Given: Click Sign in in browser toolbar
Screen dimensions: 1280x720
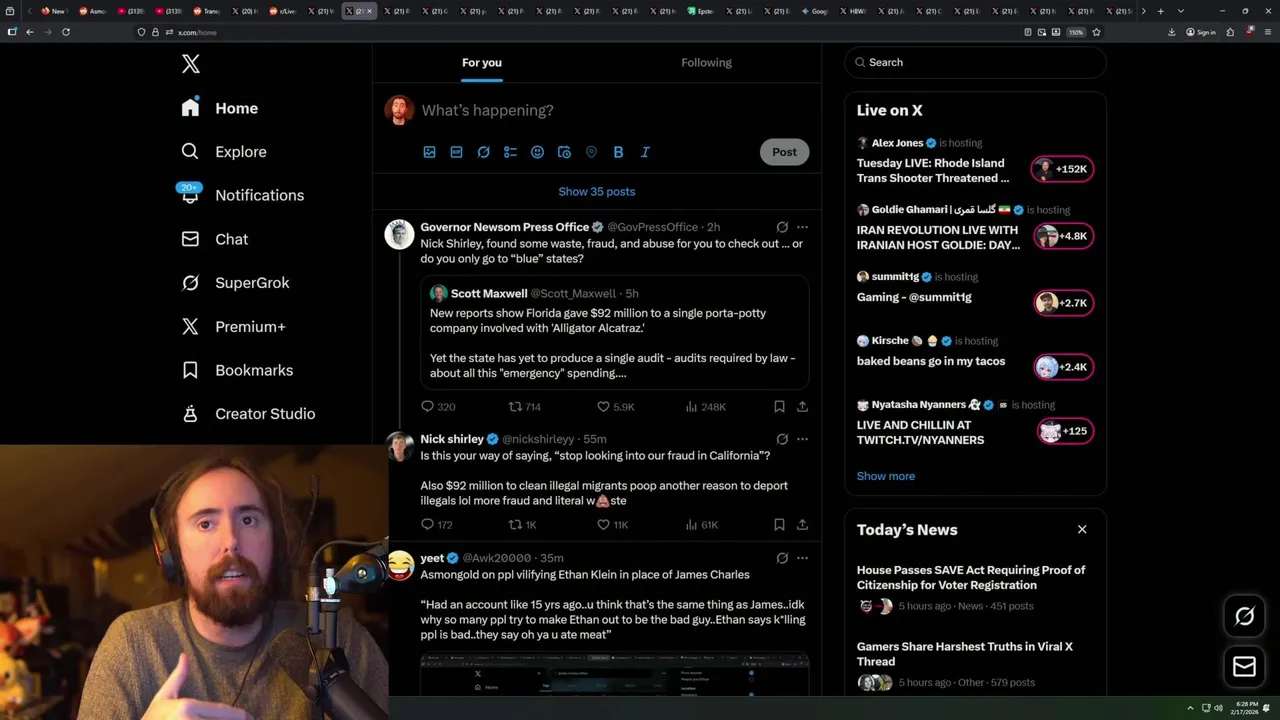Looking at the screenshot, I should pyautogui.click(x=1200, y=32).
